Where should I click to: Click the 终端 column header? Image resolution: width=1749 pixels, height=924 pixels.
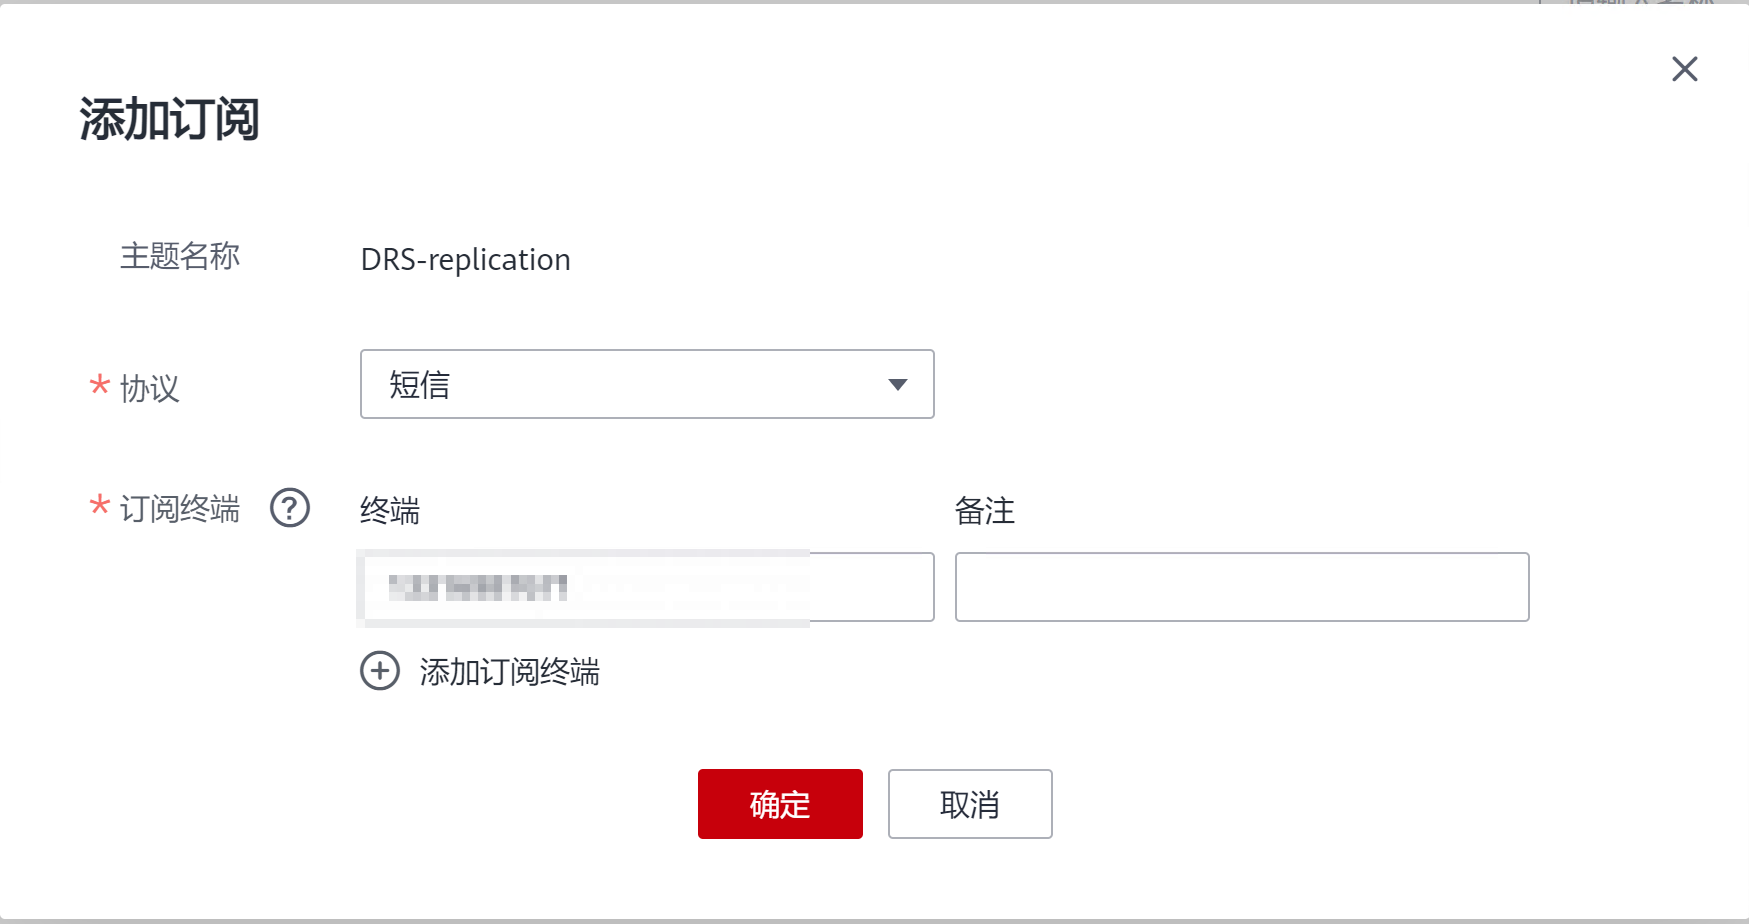pyautogui.click(x=390, y=511)
